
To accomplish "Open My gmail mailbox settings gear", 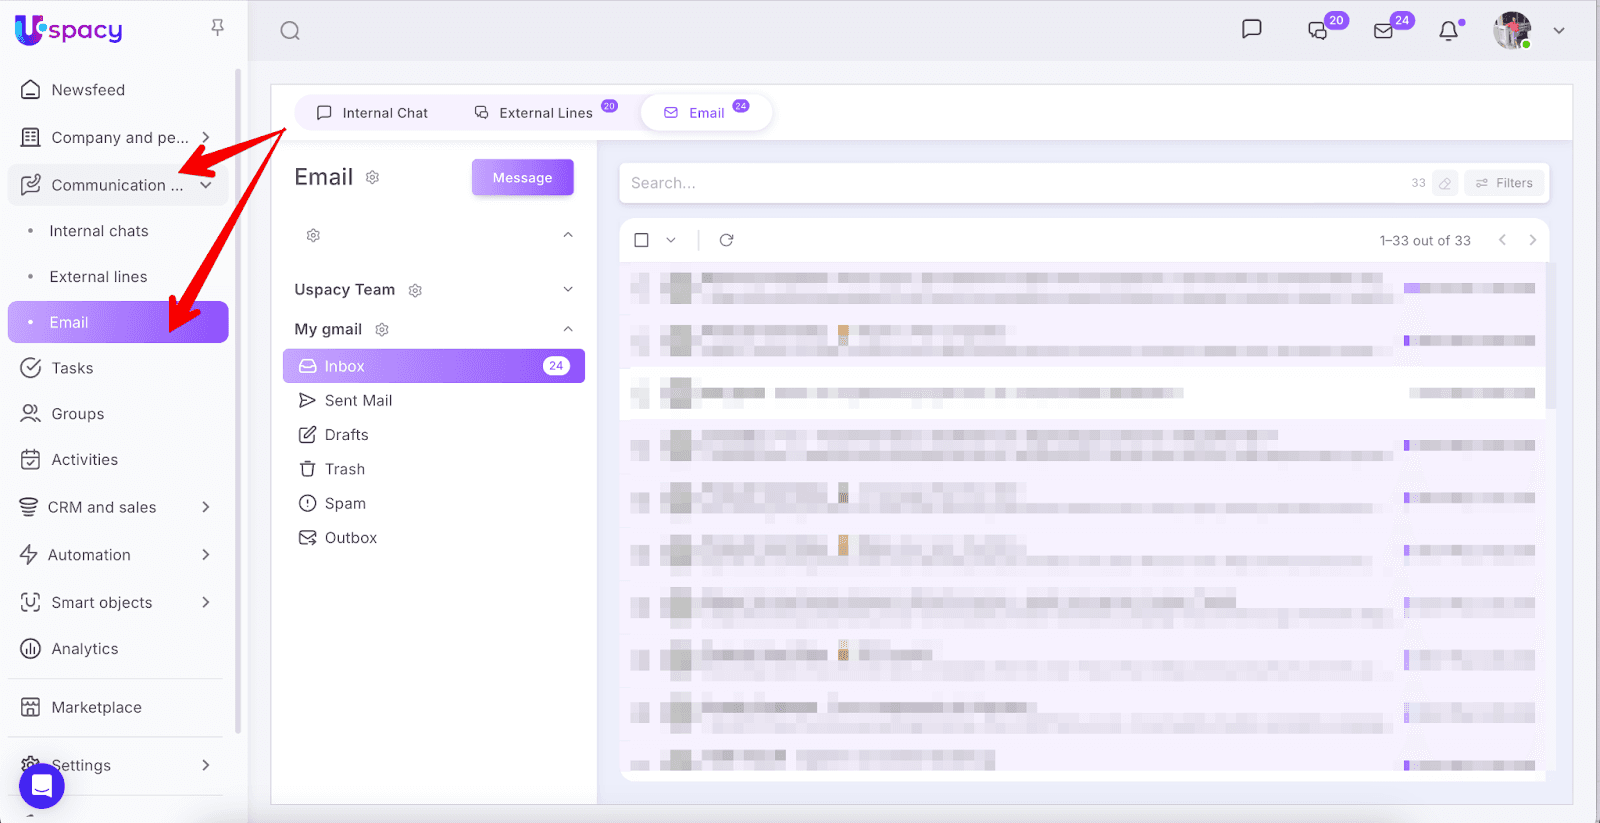I will click(382, 329).
